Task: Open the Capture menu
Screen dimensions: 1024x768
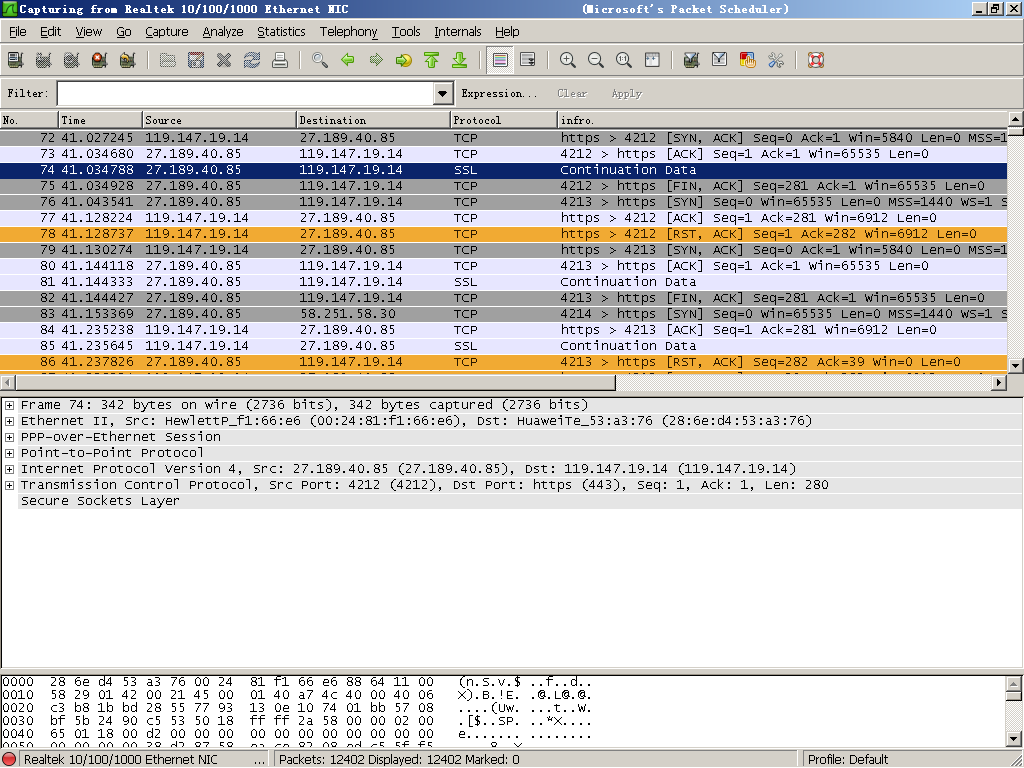Action: tap(167, 31)
